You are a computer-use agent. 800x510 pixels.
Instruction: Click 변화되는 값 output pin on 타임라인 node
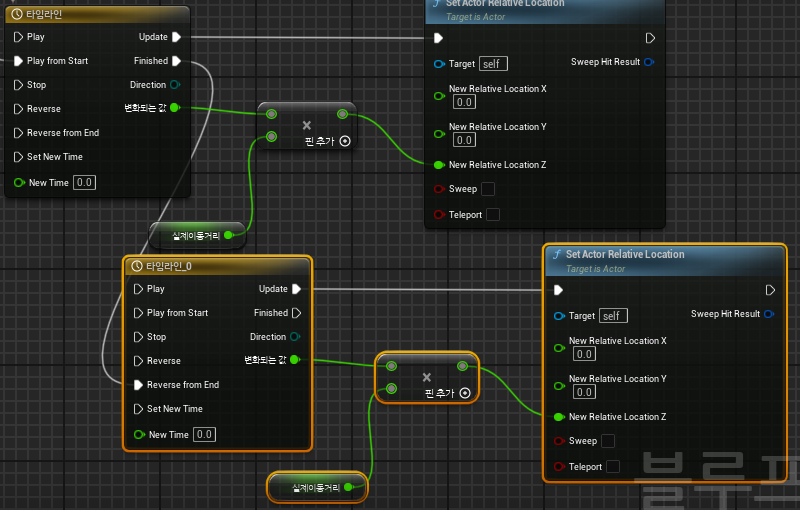click(x=175, y=108)
